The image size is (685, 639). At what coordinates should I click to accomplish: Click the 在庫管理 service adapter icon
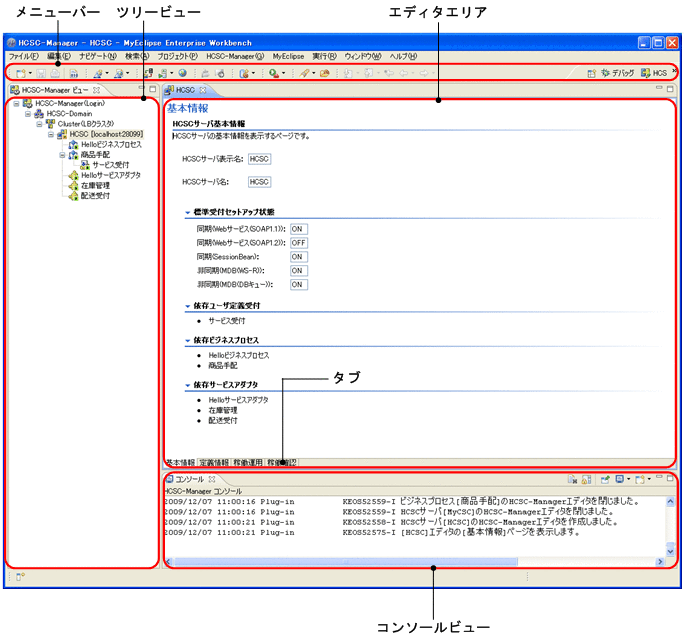(72, 185)
